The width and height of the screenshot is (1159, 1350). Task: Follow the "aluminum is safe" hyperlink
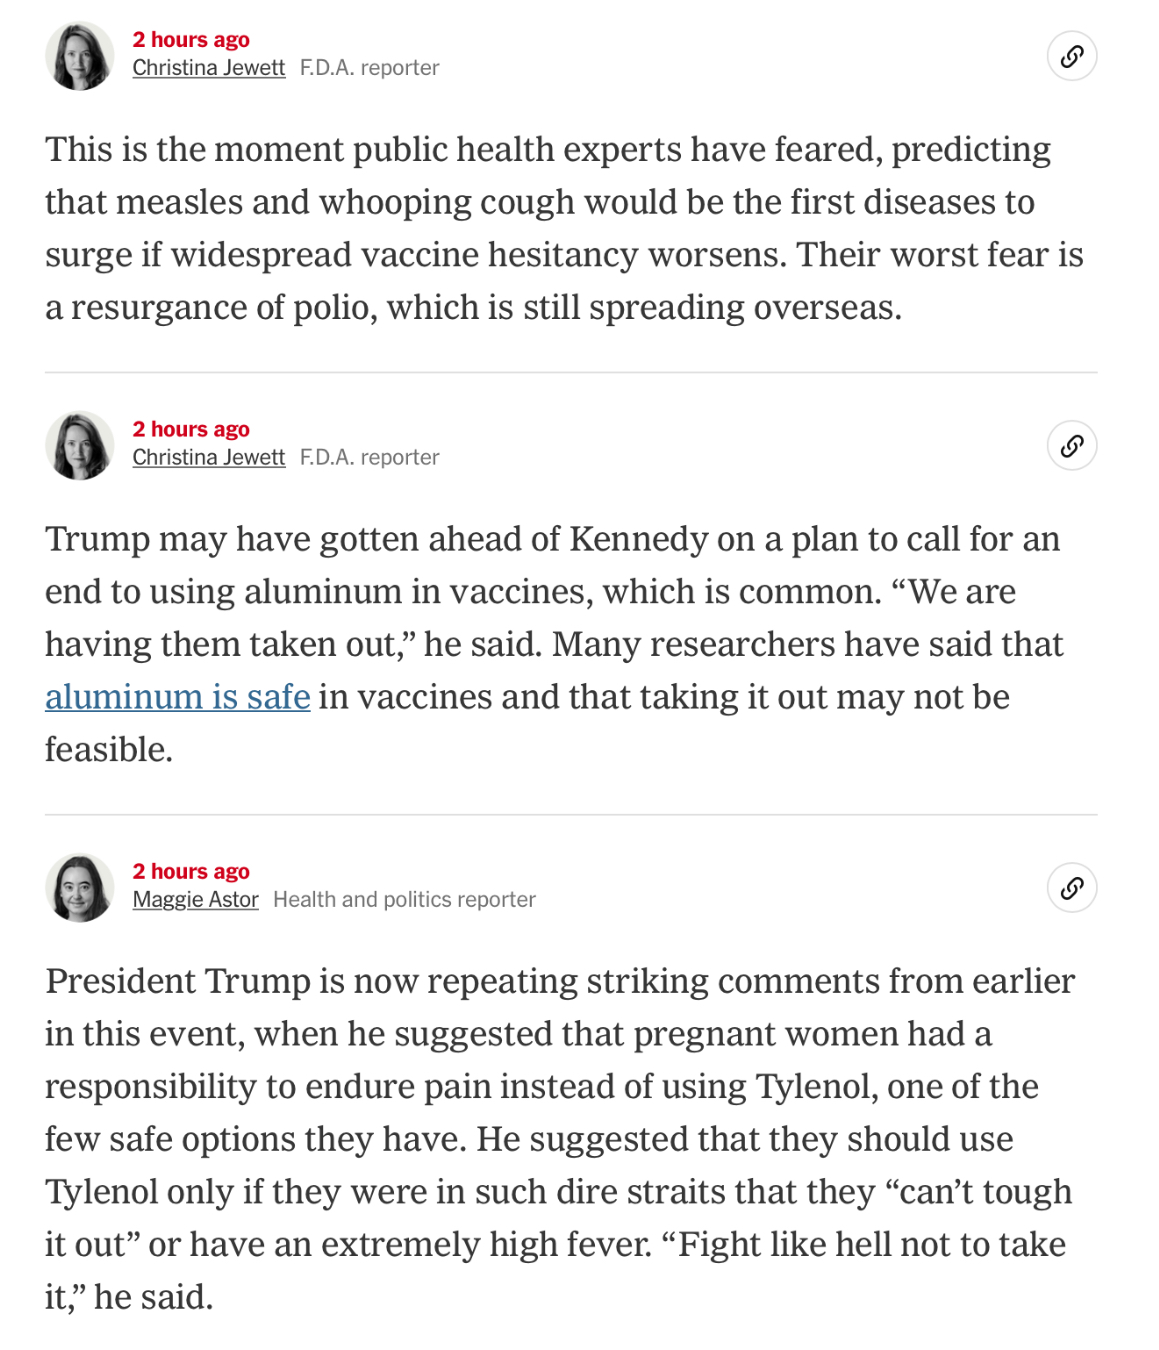[x=178, y=697]
